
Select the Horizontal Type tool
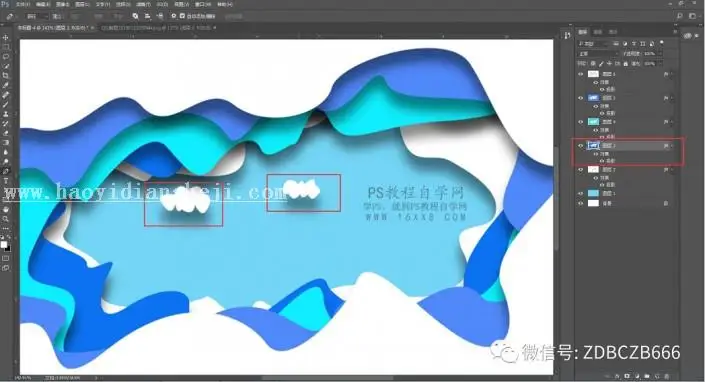6,181
